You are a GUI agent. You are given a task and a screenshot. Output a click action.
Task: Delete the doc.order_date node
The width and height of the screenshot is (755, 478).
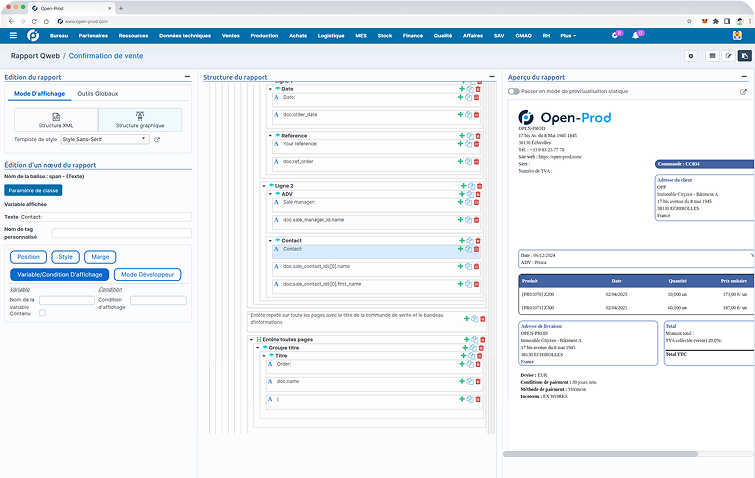coord(476,115)
